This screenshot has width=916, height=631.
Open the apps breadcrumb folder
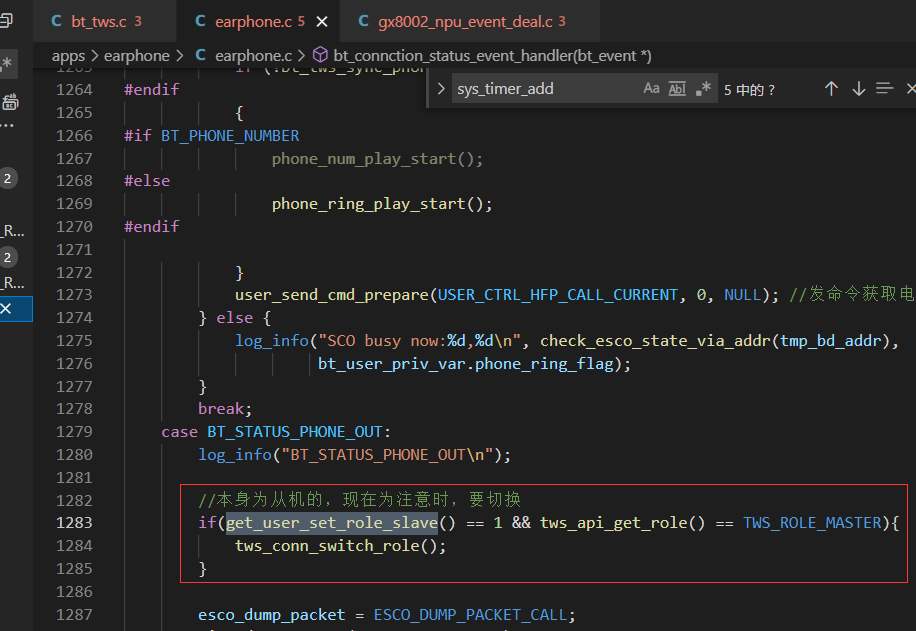click(68, 56)
